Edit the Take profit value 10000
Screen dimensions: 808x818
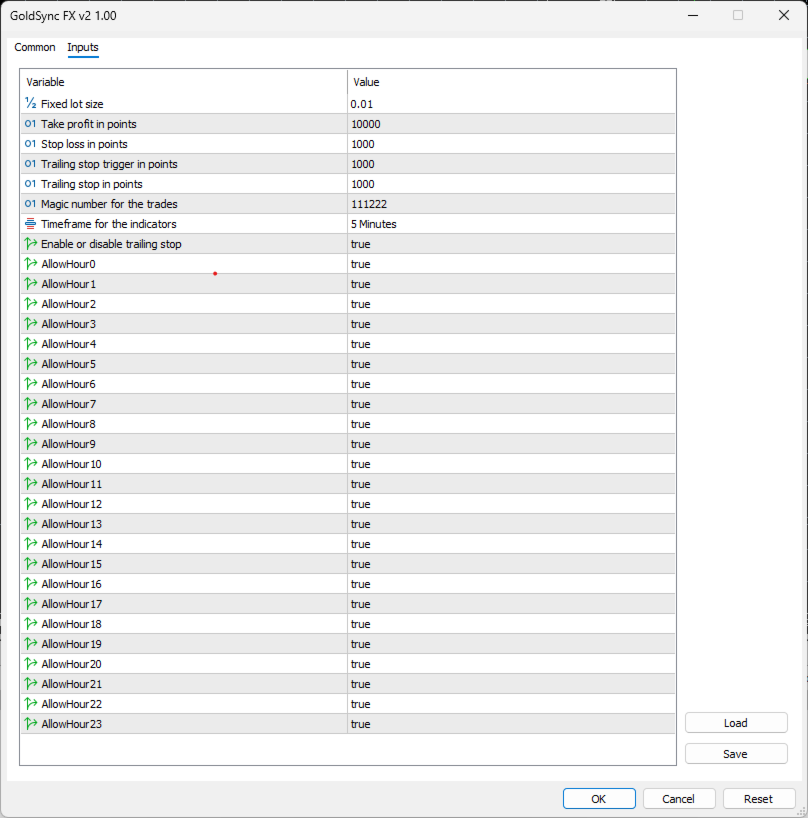tap(366, 124)
